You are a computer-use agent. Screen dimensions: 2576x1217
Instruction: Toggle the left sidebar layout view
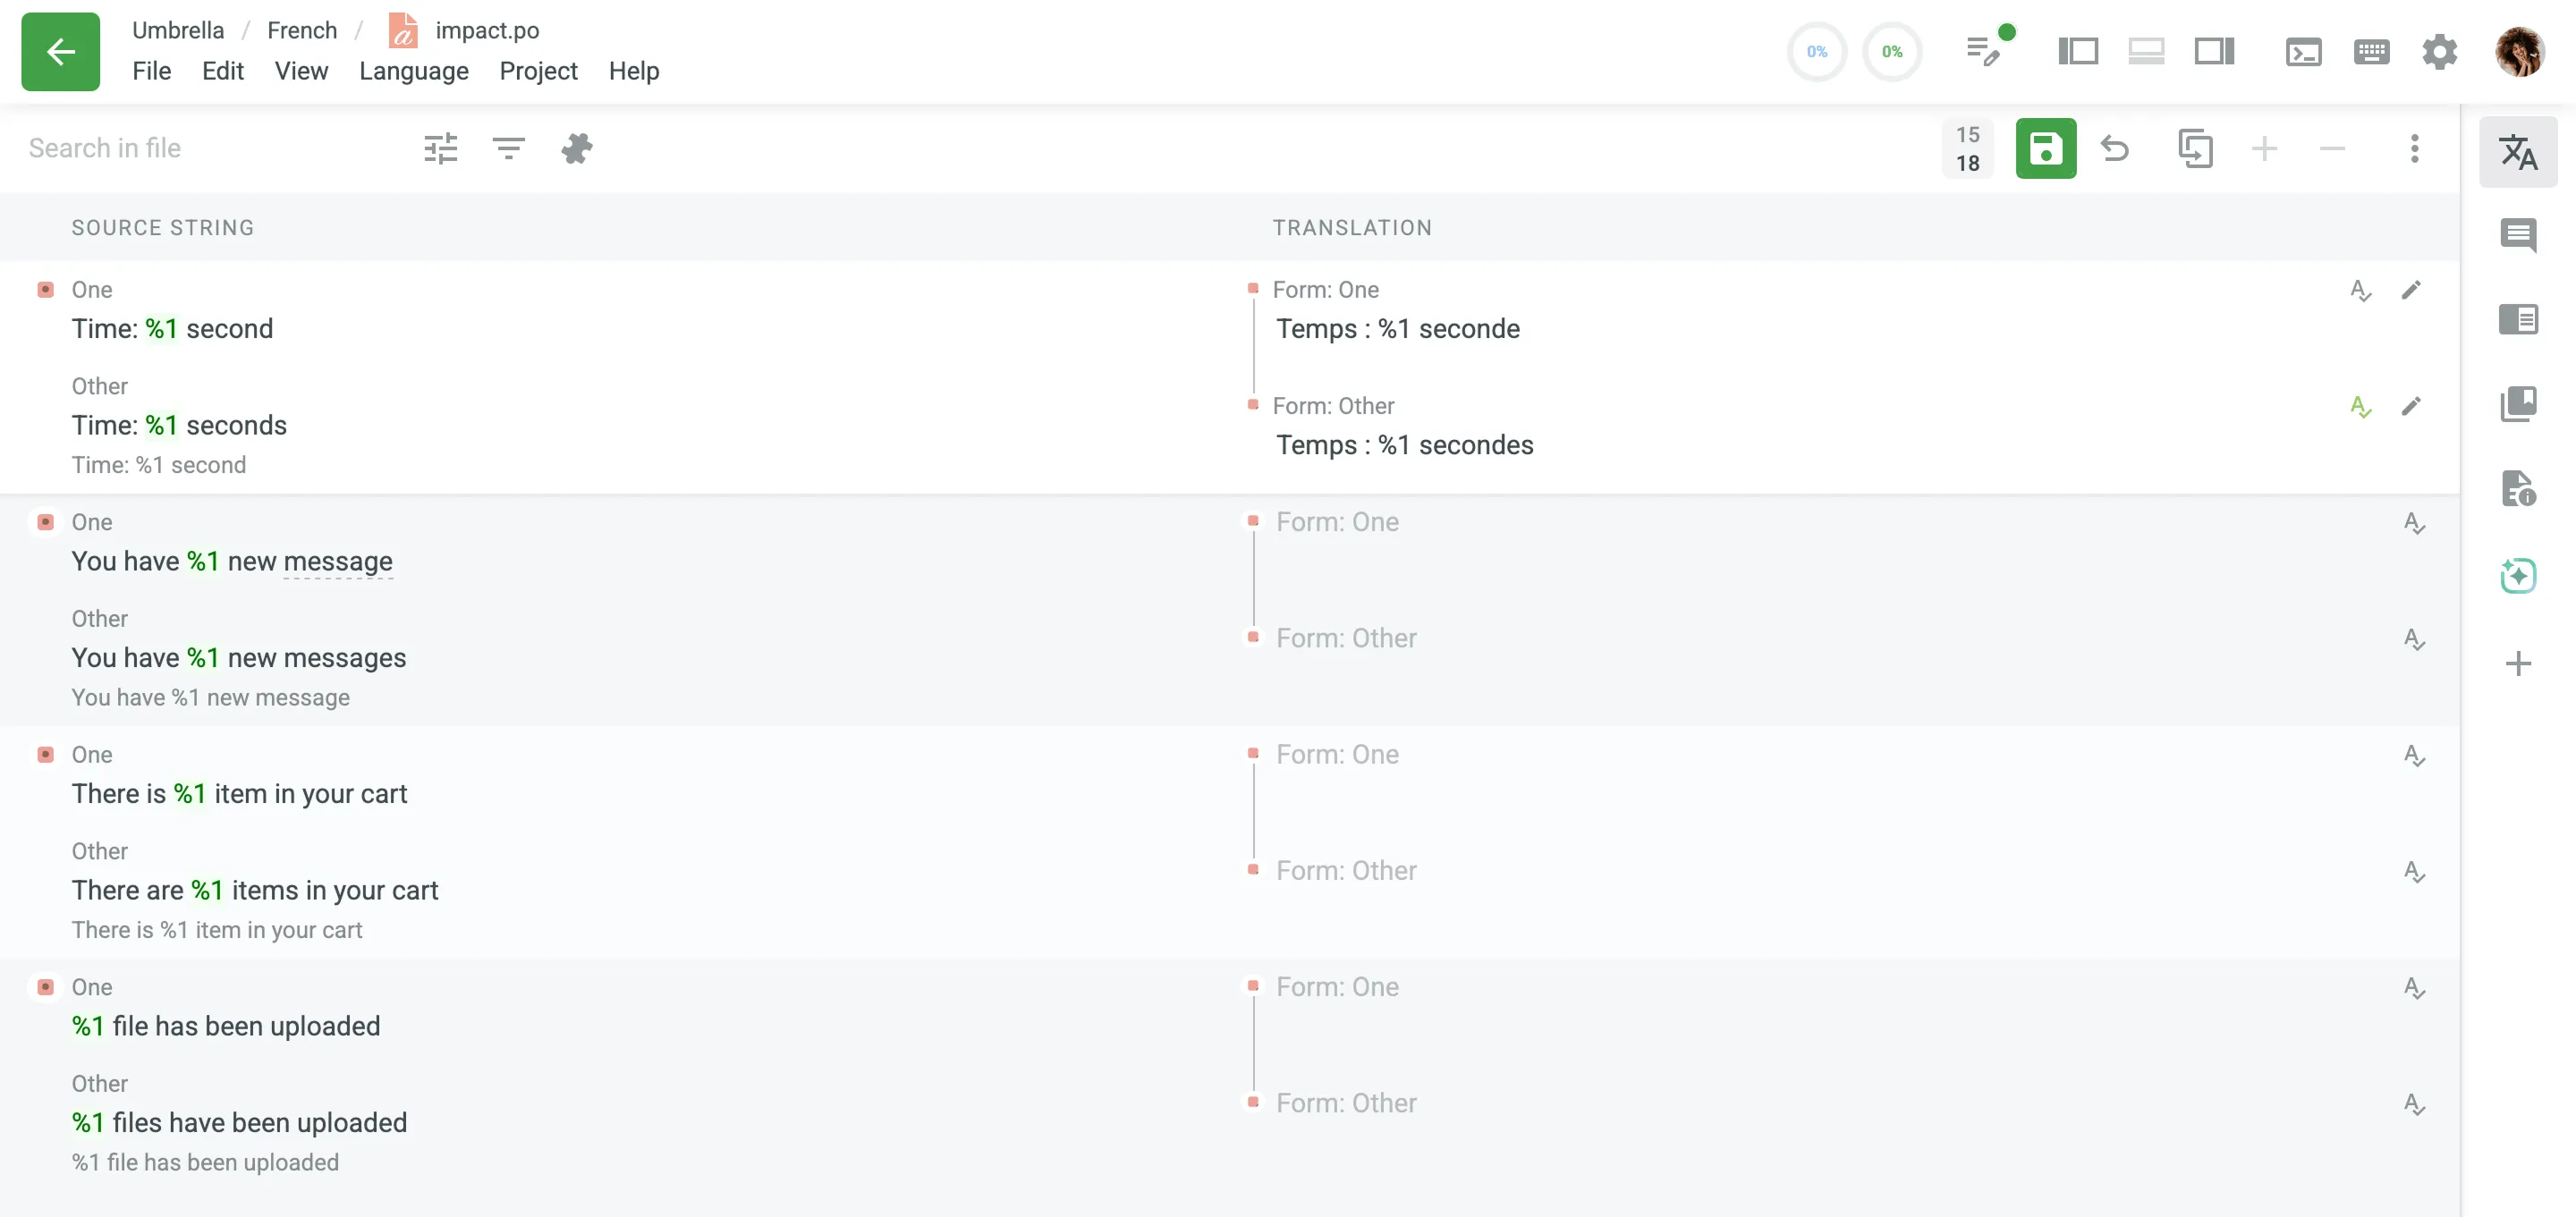pos(2077,52)
